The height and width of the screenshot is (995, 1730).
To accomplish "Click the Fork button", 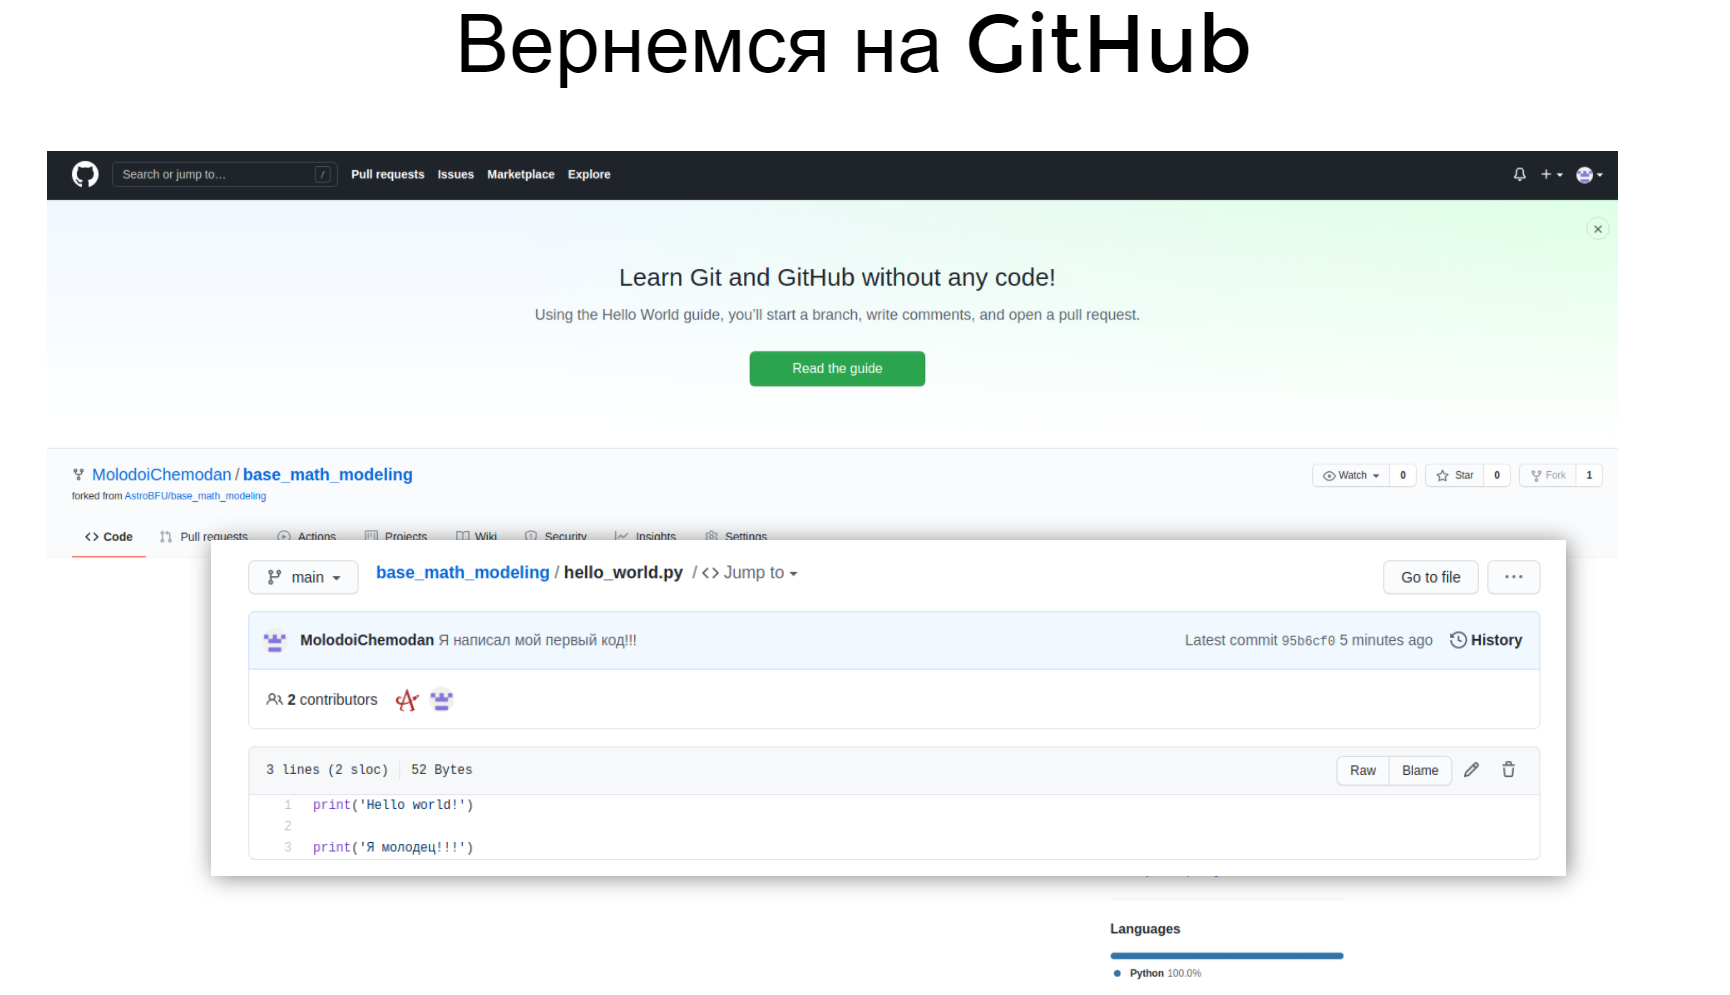I will pos(1548,475).
